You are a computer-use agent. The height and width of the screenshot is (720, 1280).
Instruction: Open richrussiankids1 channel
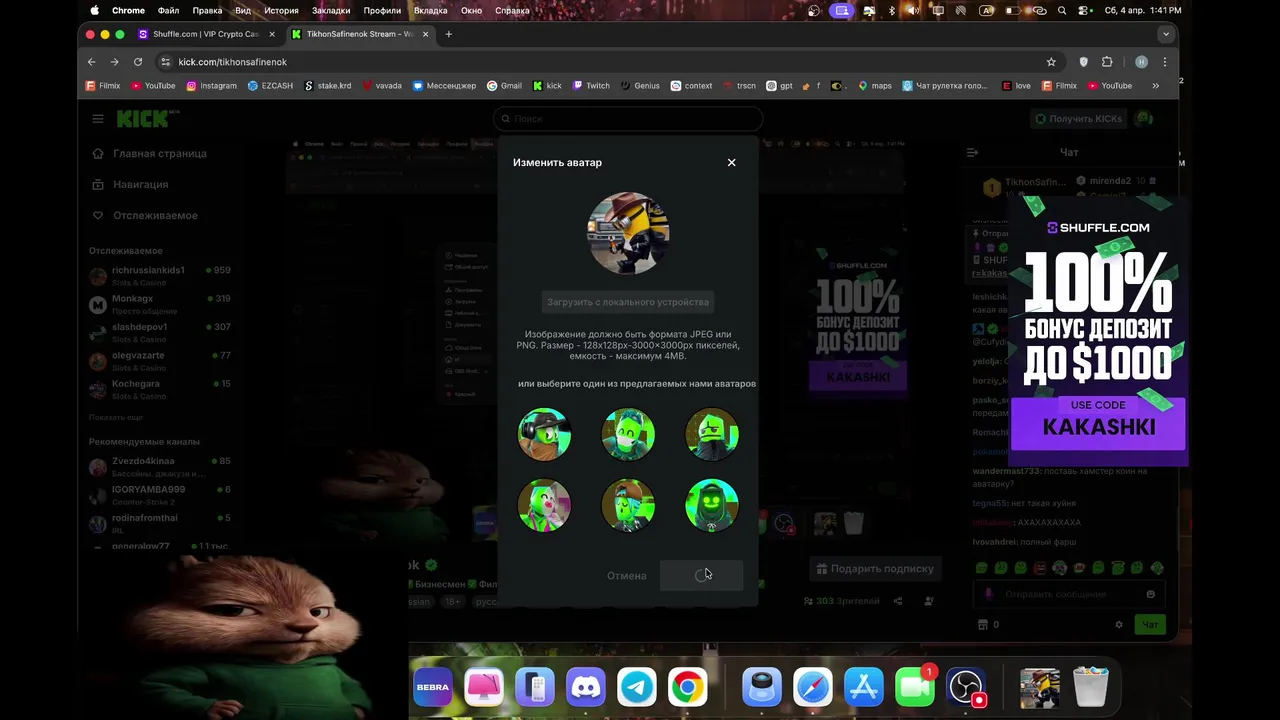(160, 276)
